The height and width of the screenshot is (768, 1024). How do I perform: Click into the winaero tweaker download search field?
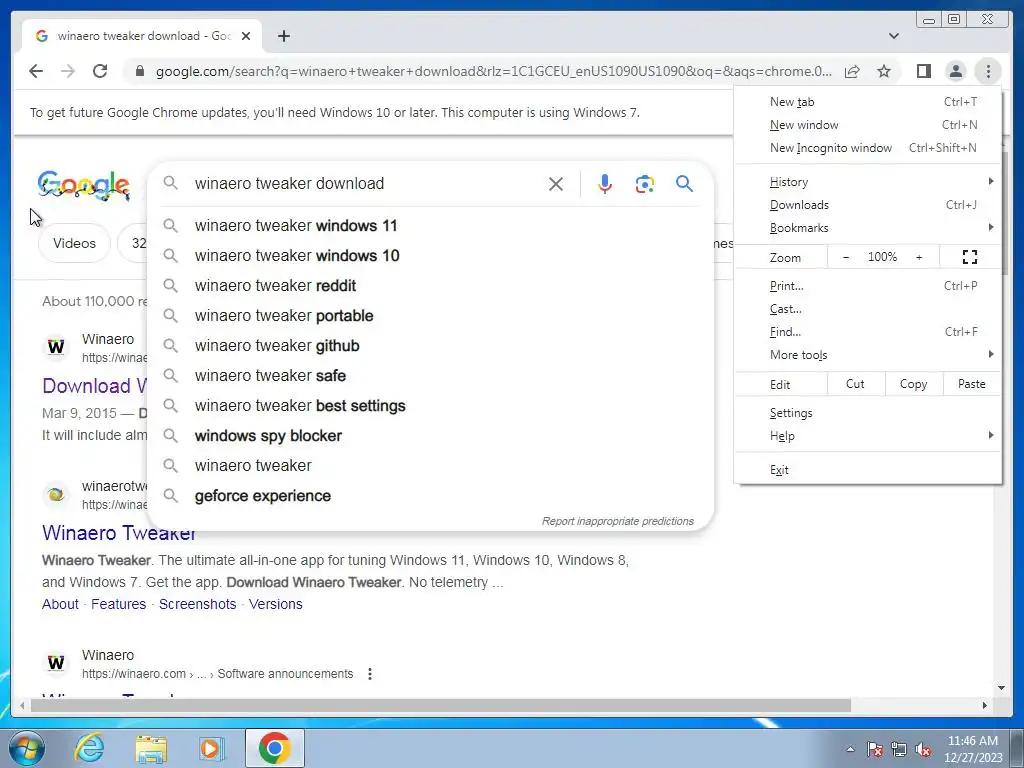pyautogui.click(x=366, y=184)
